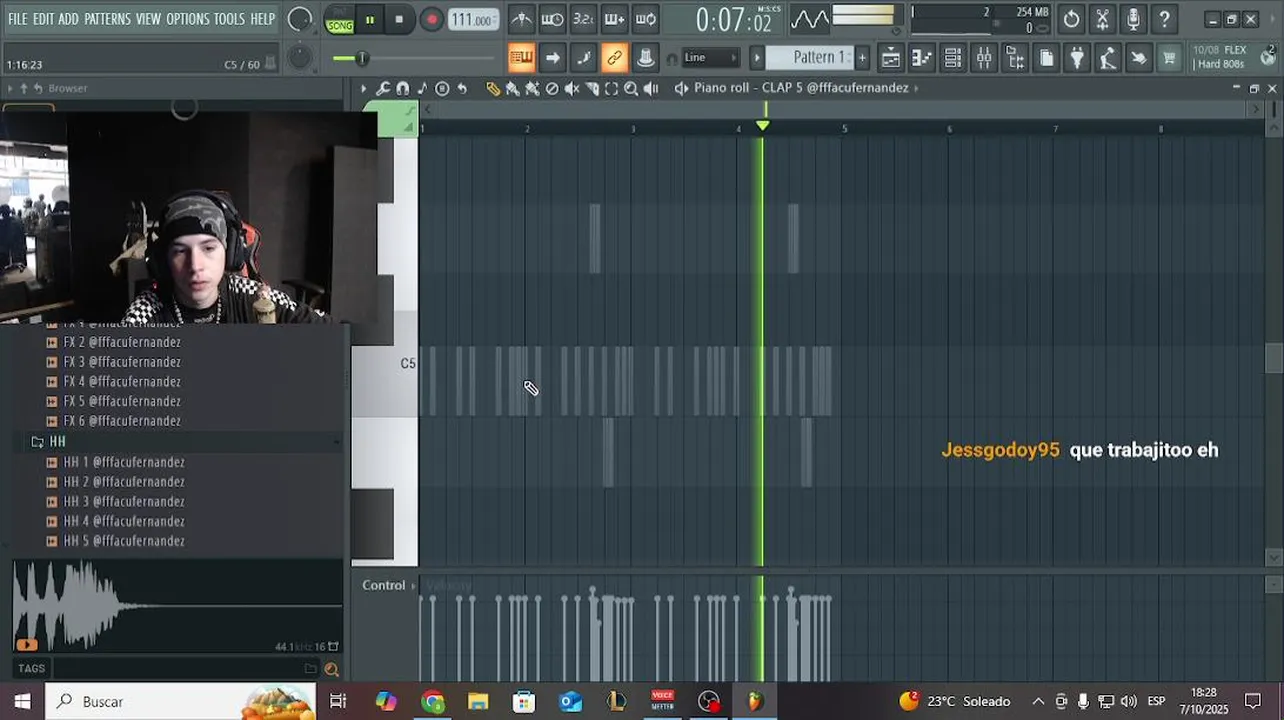Toggle typing keyboard to piano

[x=521, y=58]
